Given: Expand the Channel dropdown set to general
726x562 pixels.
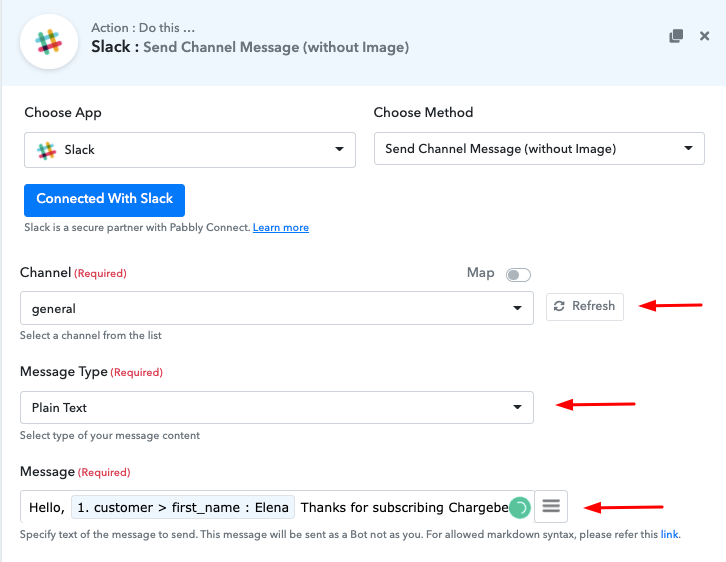Looking at the screenshot, I should (x=277, y=308).
